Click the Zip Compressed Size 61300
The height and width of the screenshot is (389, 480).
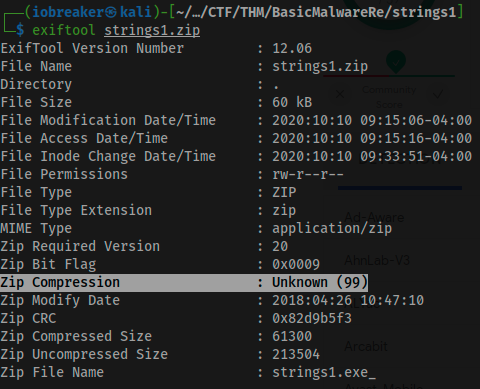click(292, 336)
